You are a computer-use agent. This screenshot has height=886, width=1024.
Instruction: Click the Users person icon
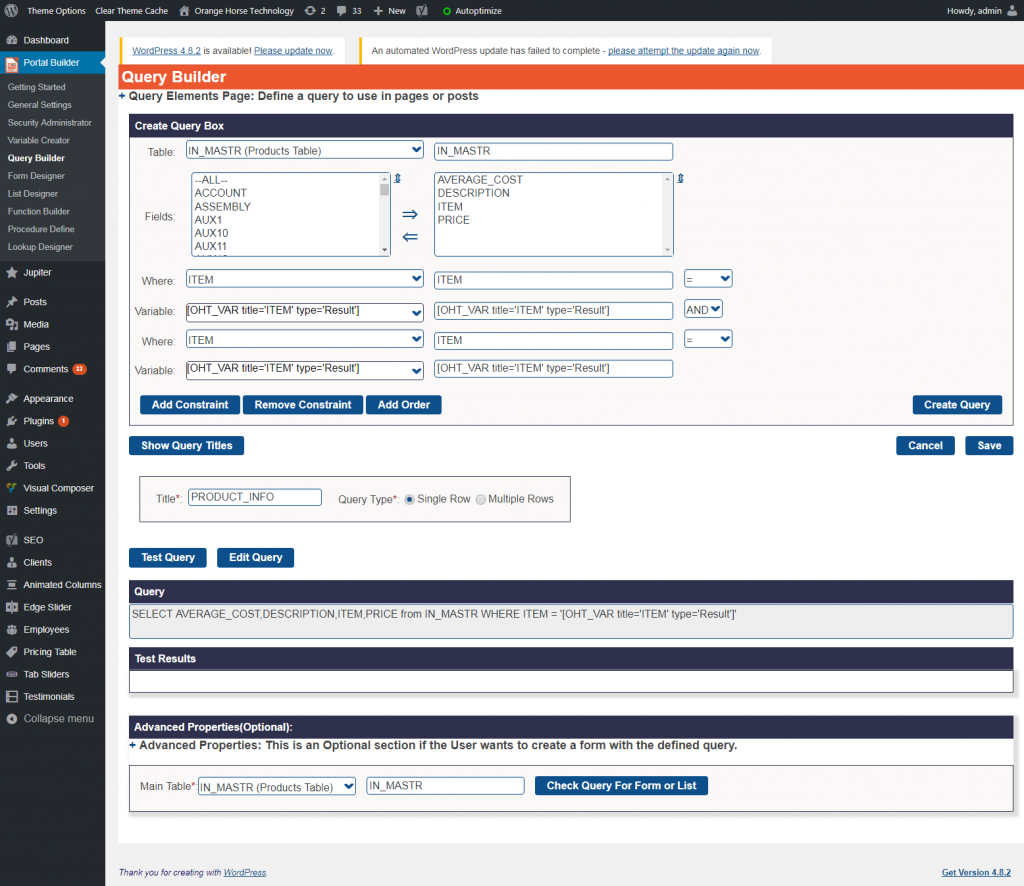point(12,443)
